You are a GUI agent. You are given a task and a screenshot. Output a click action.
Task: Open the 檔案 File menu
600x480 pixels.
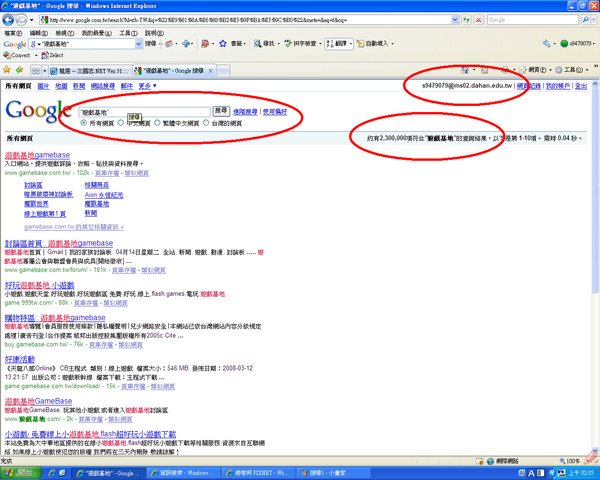(13, 33)
